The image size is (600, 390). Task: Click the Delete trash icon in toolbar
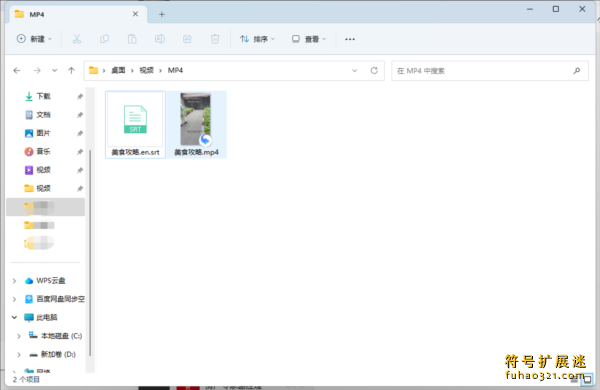point(215,39)
